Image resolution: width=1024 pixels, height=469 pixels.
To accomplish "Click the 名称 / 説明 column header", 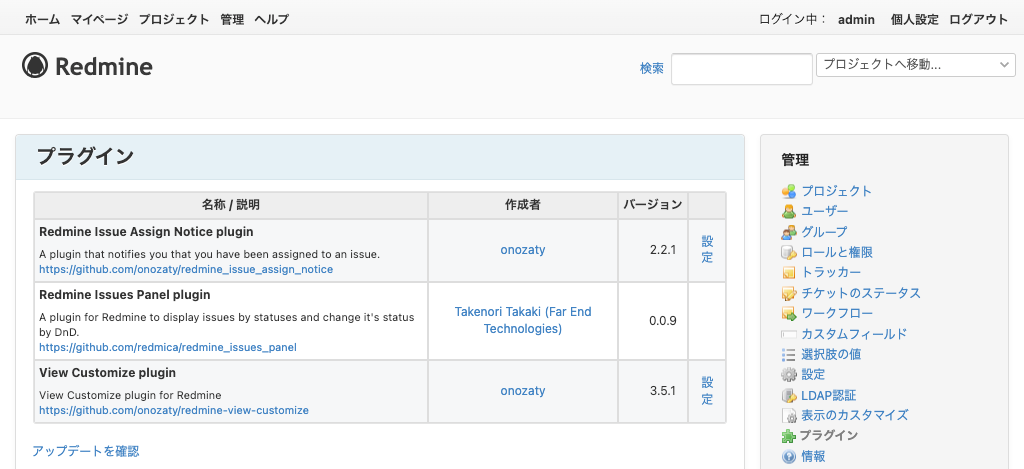I will click(231, 205).
